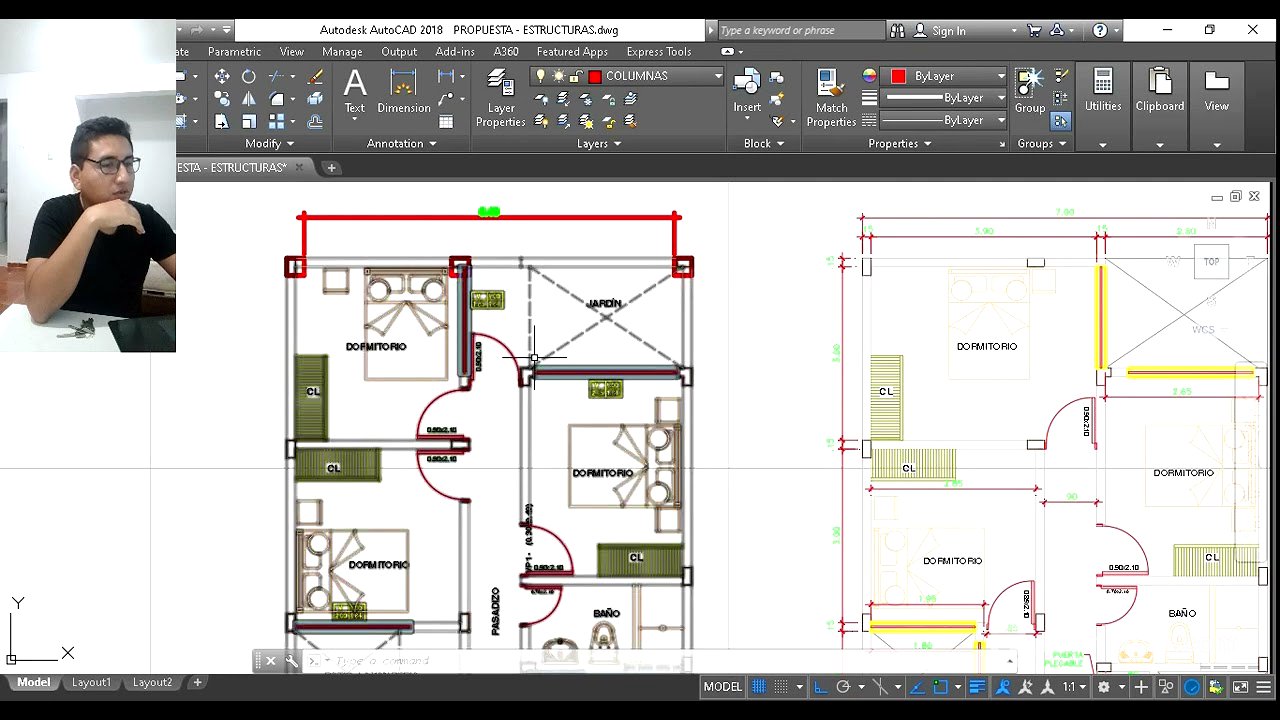
Task: Open the Manage ribbon tab
Action: pos(342,52)
